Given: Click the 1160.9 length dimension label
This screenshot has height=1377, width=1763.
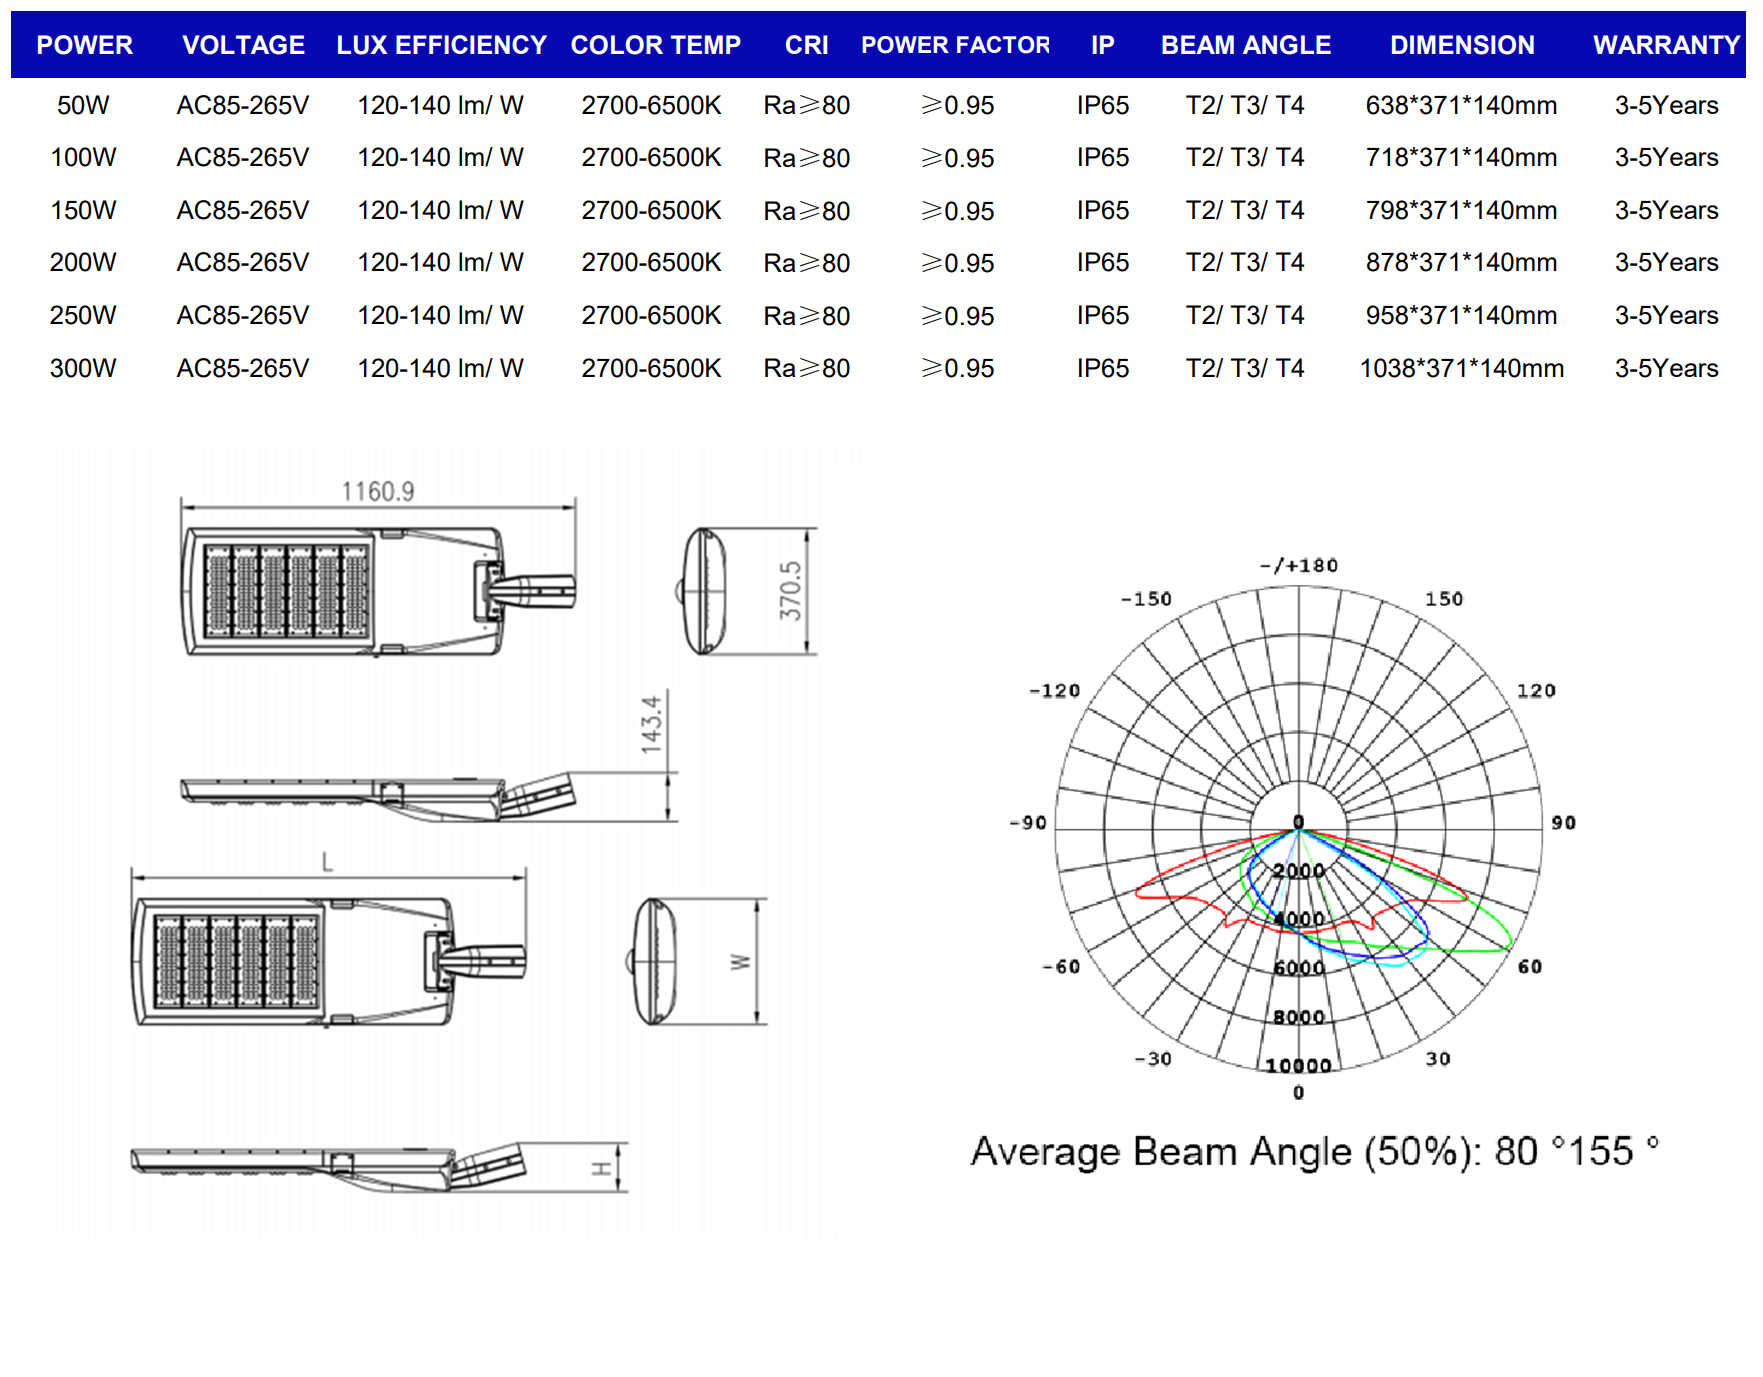Looking at the screenshot, I should coord(377,491).
